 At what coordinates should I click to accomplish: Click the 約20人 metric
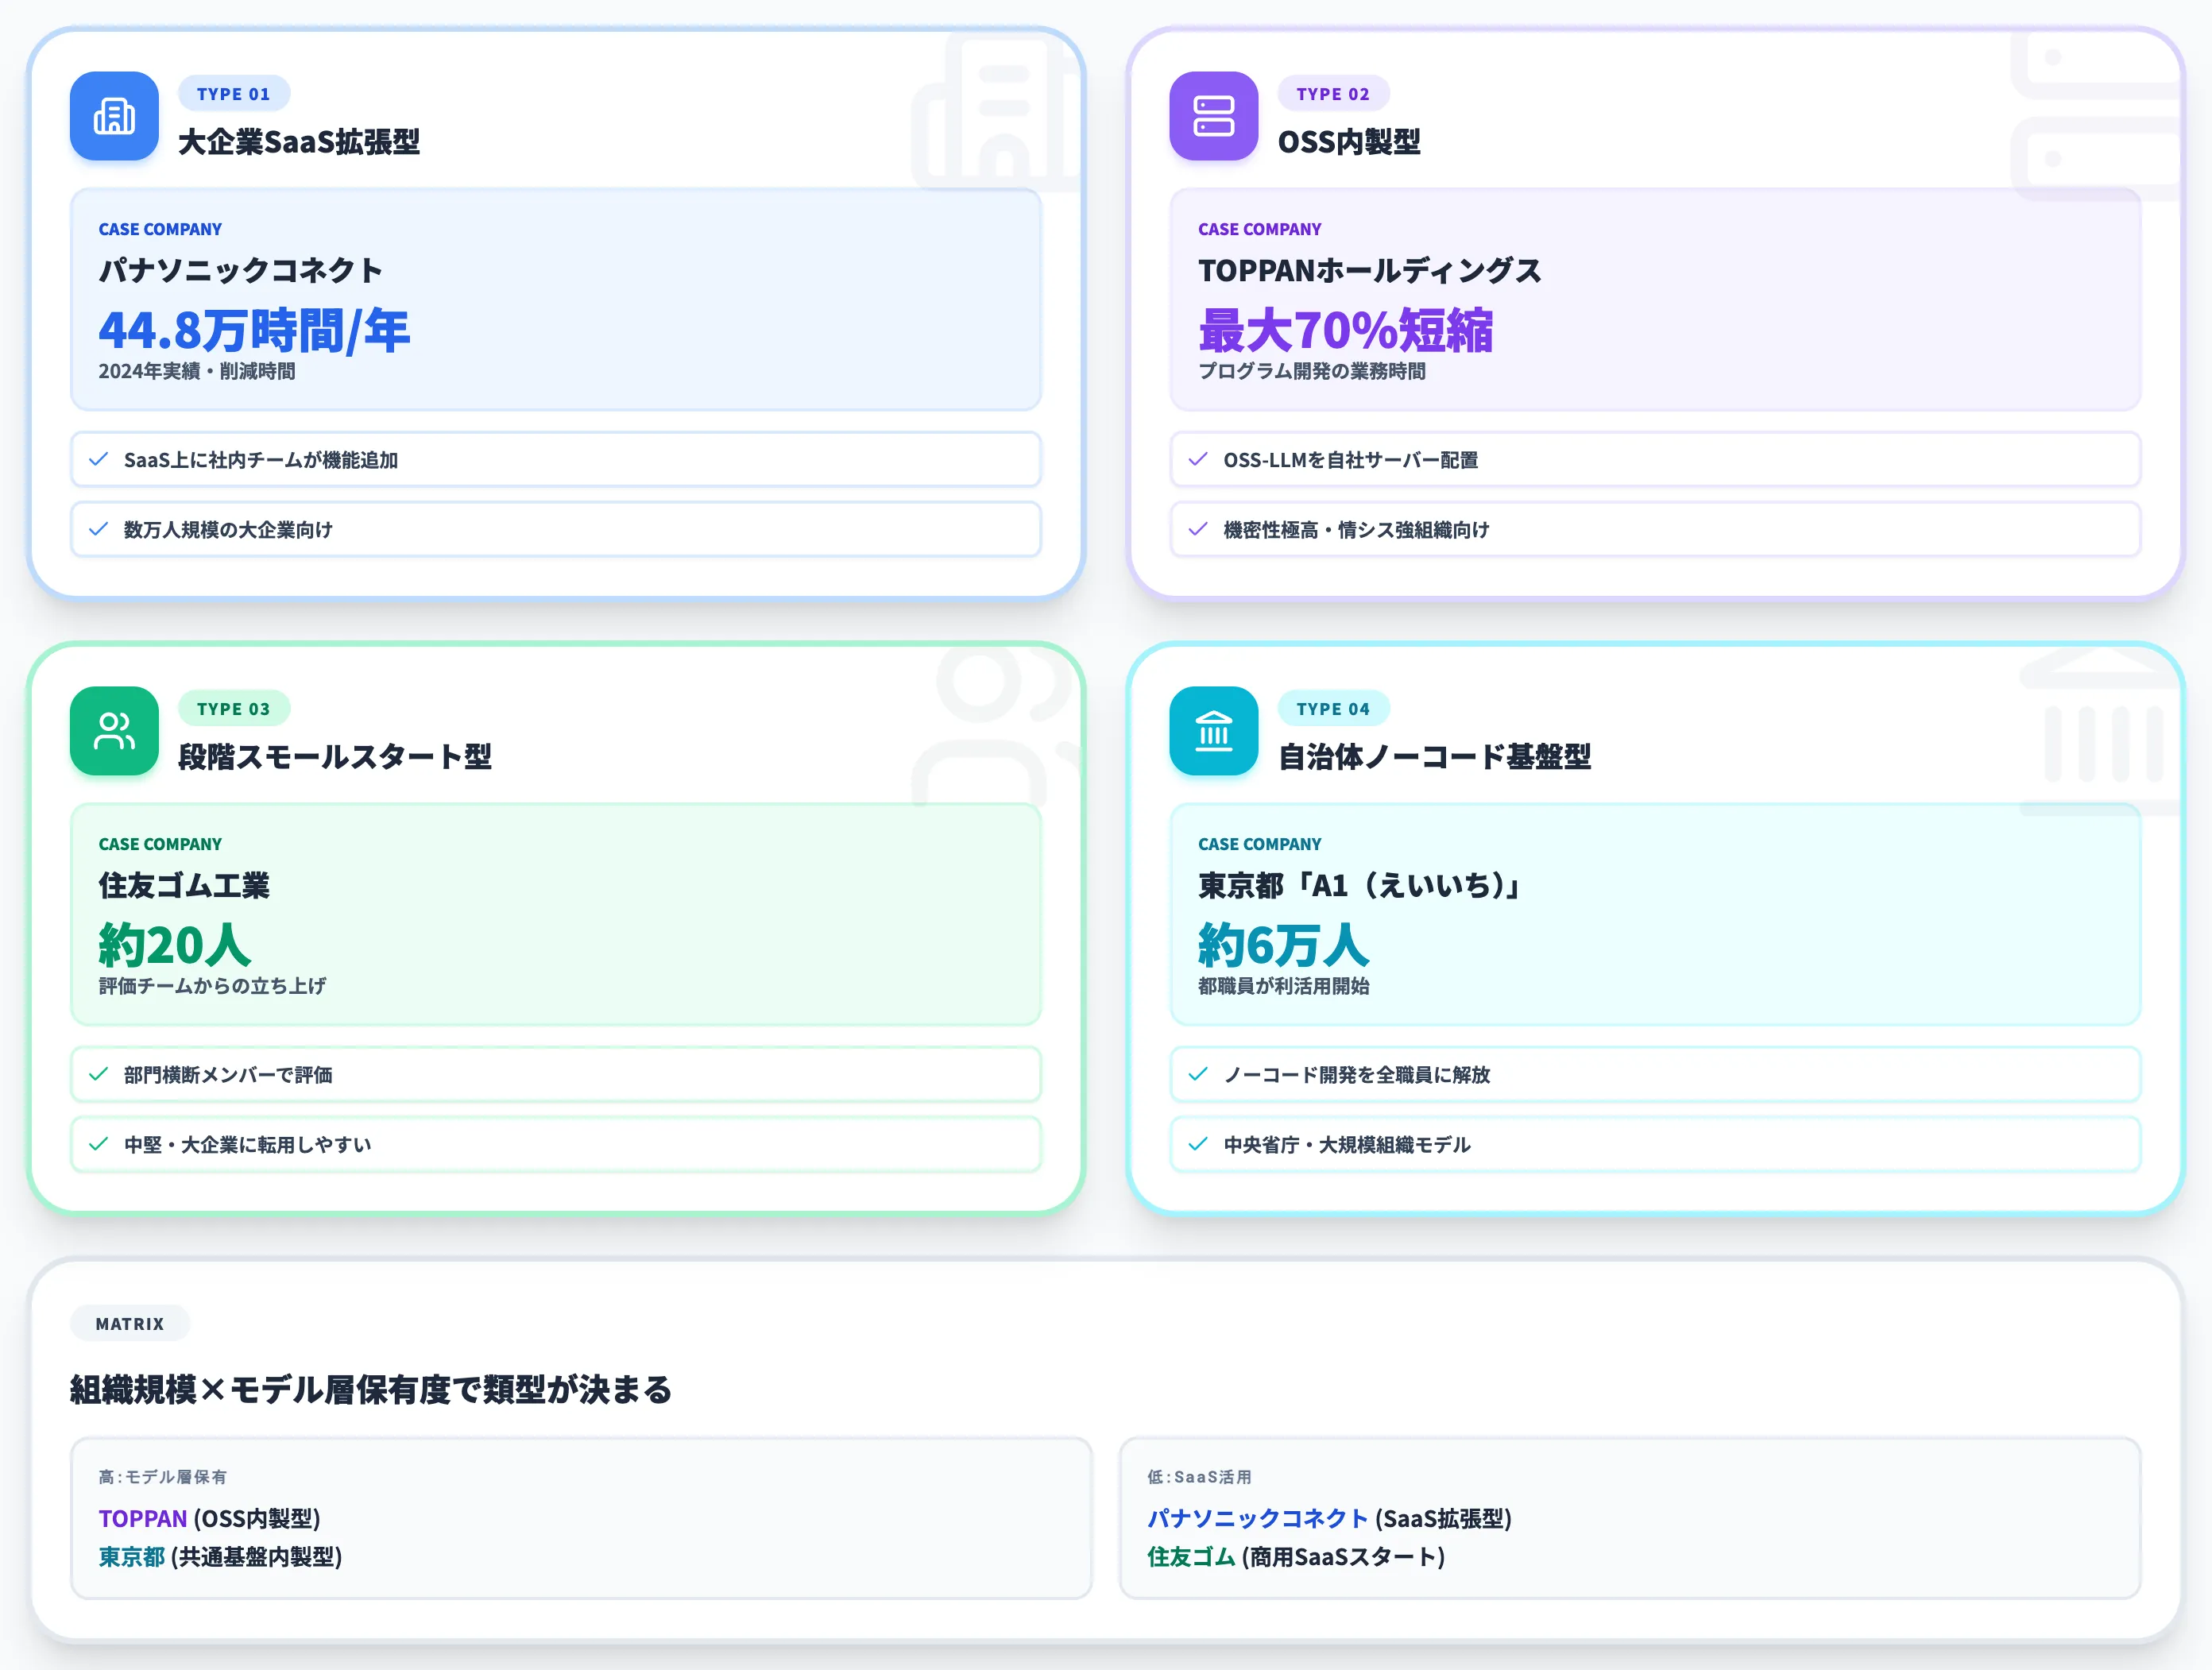click(x=175, y=946)
